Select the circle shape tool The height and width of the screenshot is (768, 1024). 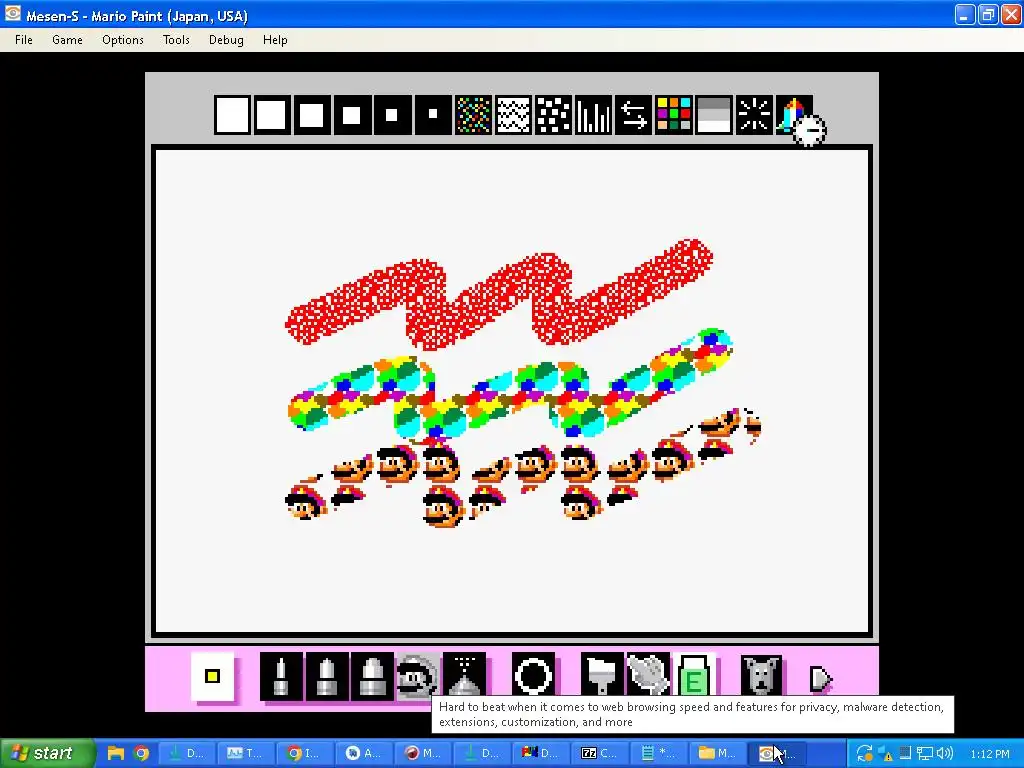pos(534,675)
